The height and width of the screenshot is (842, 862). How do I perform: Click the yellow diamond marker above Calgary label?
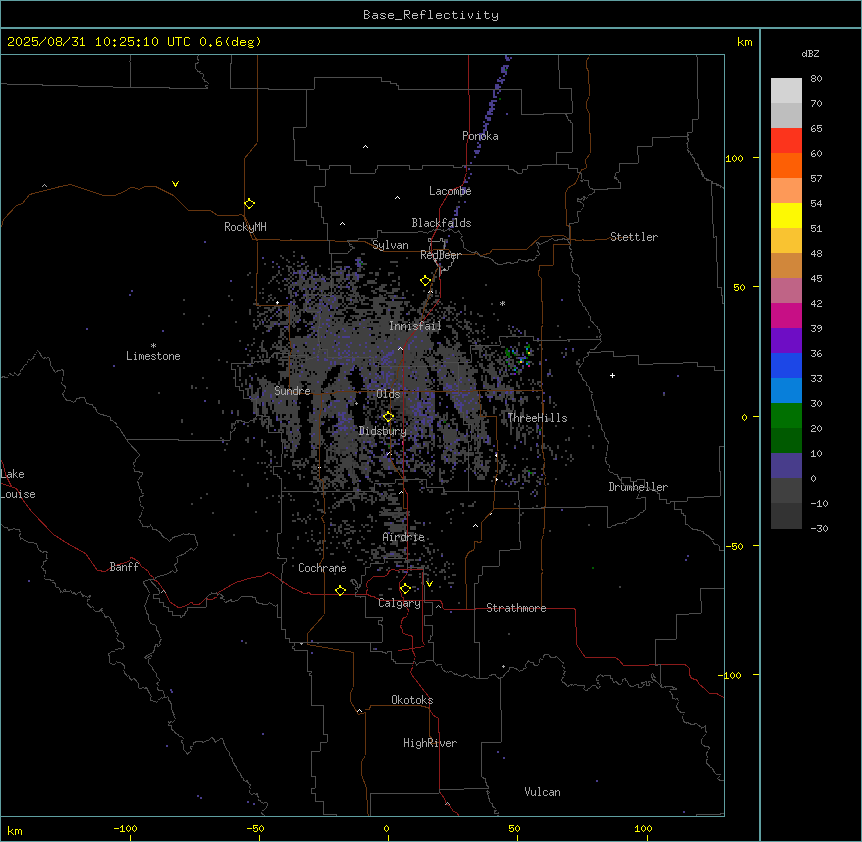coord(405,589)
